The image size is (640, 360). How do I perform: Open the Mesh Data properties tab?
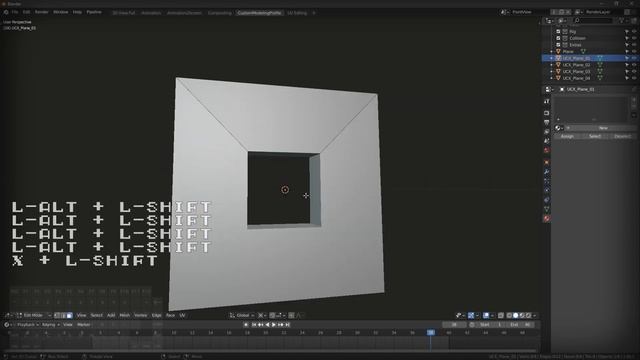[547, 209]
